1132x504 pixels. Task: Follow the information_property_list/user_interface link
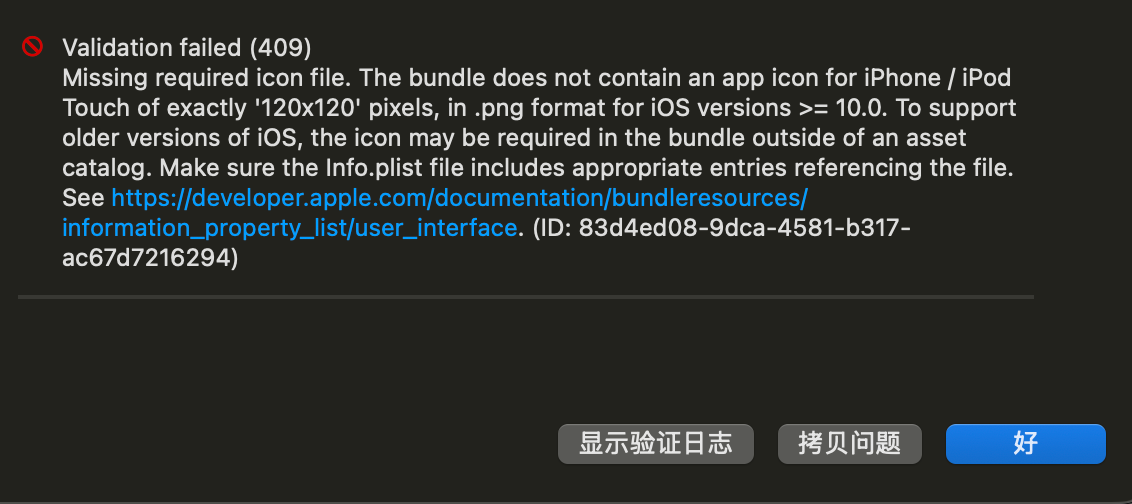(x=289, y=228)
